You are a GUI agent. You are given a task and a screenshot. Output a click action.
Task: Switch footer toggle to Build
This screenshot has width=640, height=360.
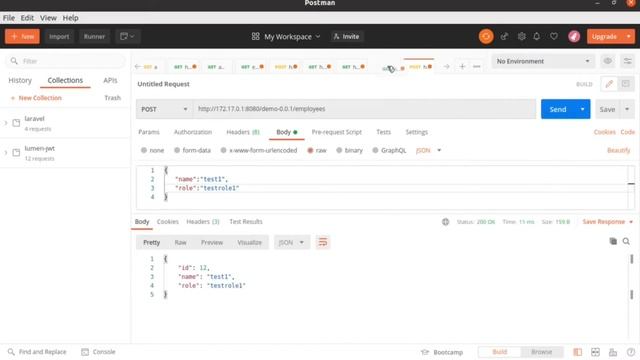click(x=500, y=352)
